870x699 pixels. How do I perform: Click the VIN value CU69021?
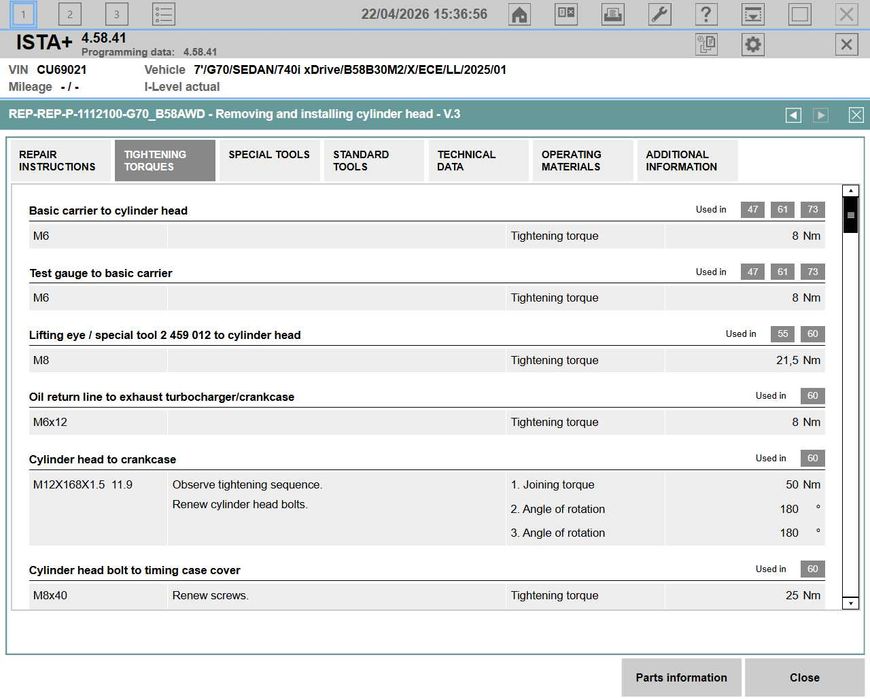click(62, 70)
